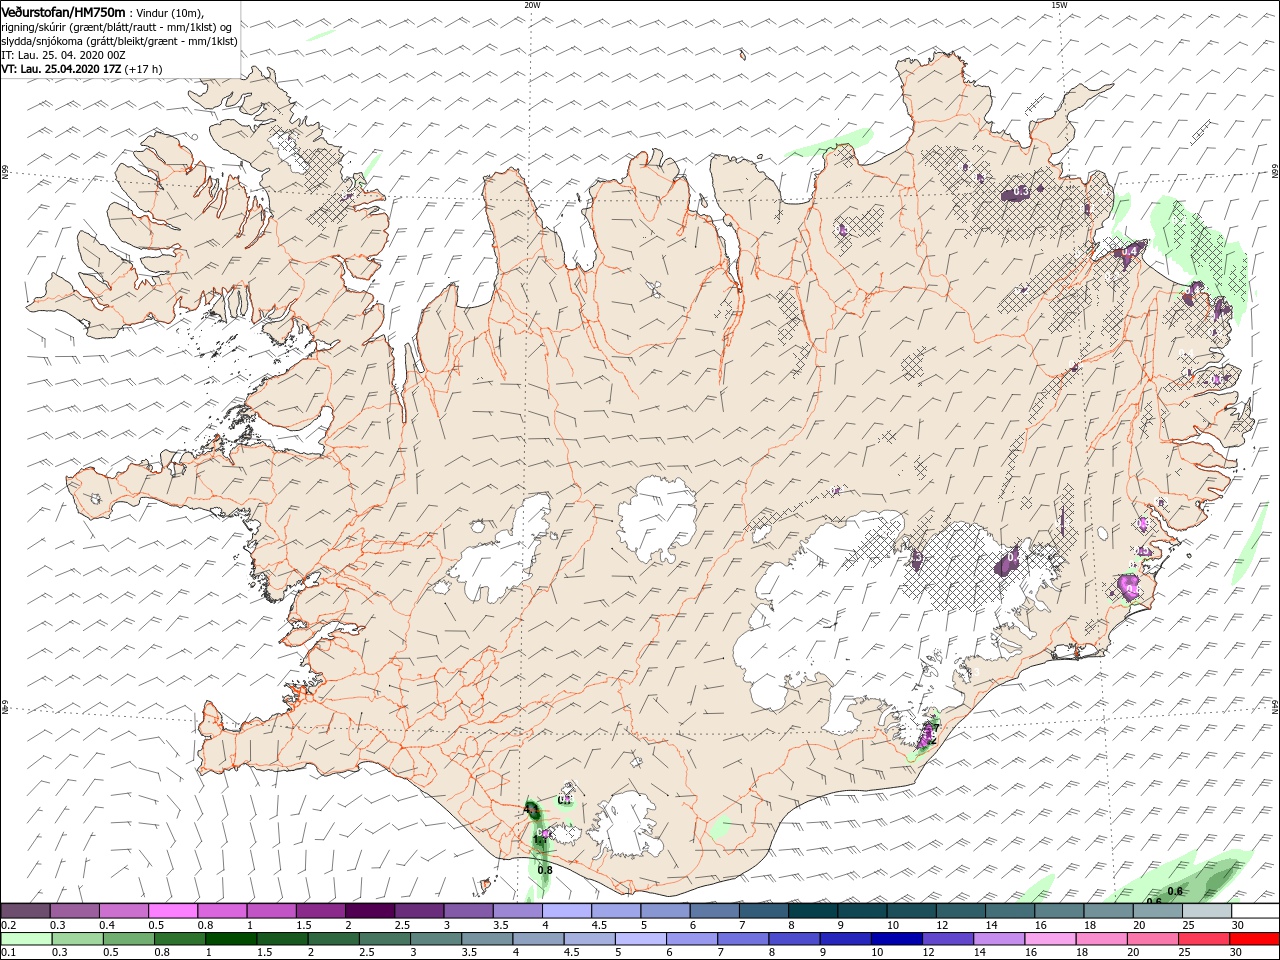This screenshot has width=1280, height=960.
Task: Click the description line starting with rigning/skúrir
Action: tap(116, 26)
